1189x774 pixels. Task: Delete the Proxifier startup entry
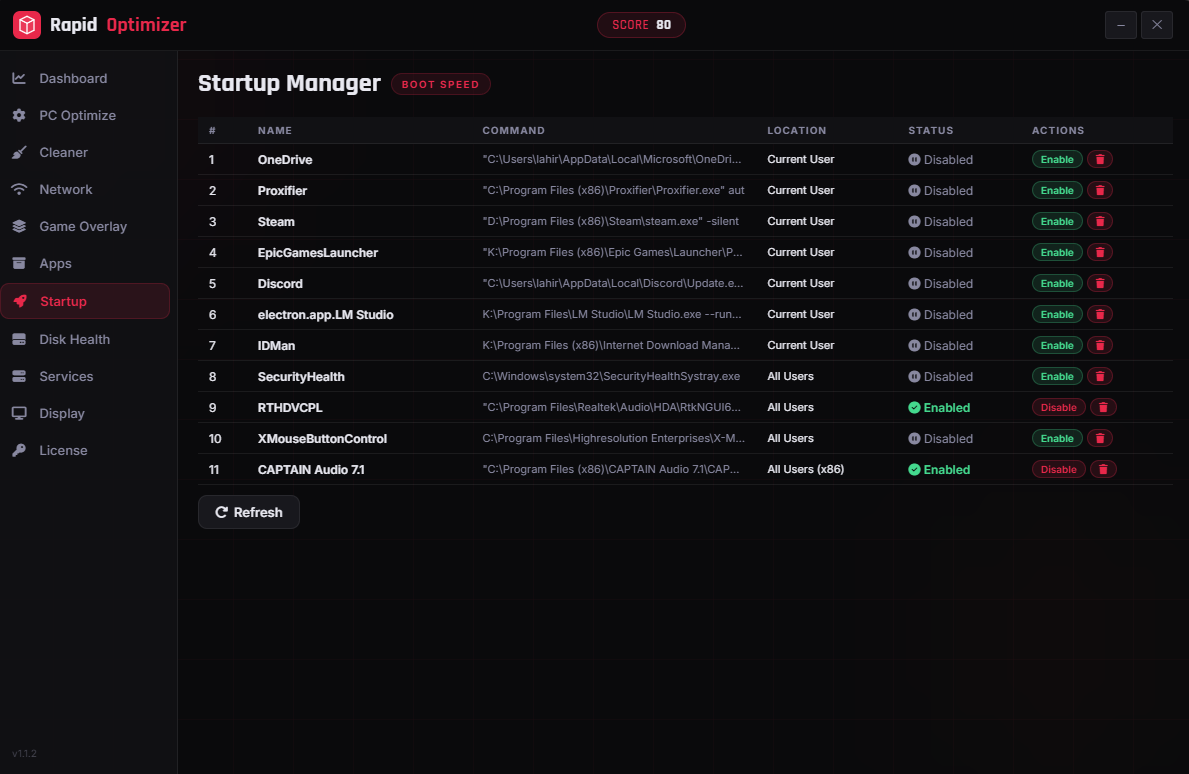1100,190
